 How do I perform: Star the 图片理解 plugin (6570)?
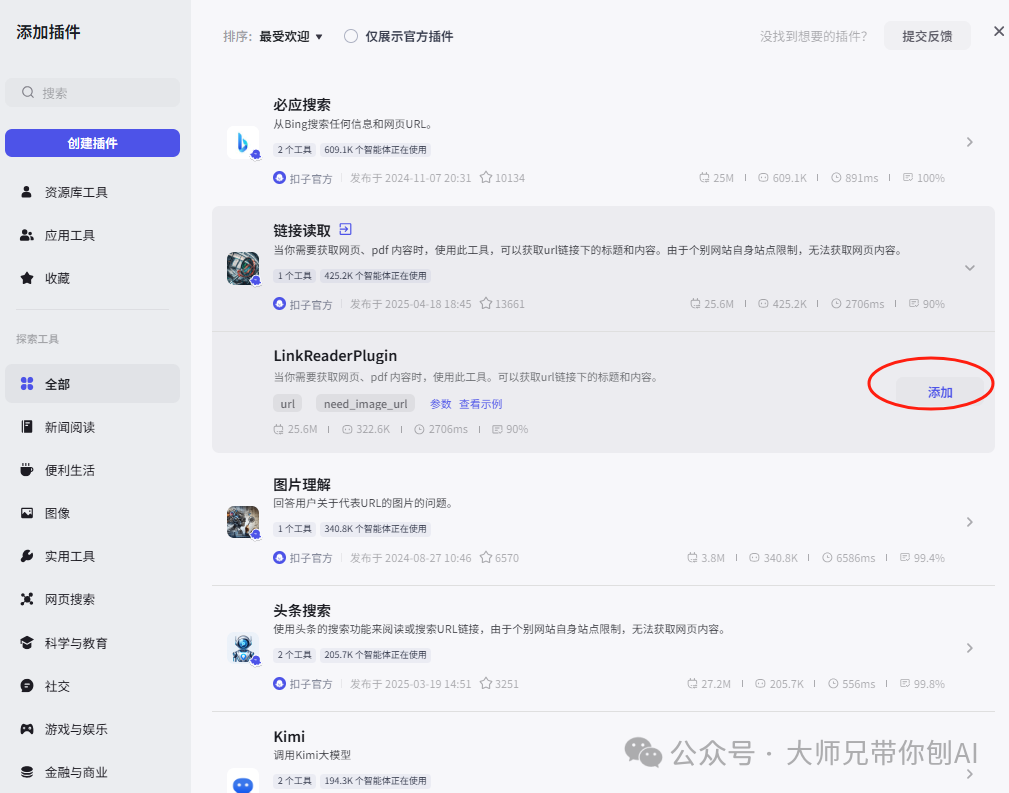486,557
